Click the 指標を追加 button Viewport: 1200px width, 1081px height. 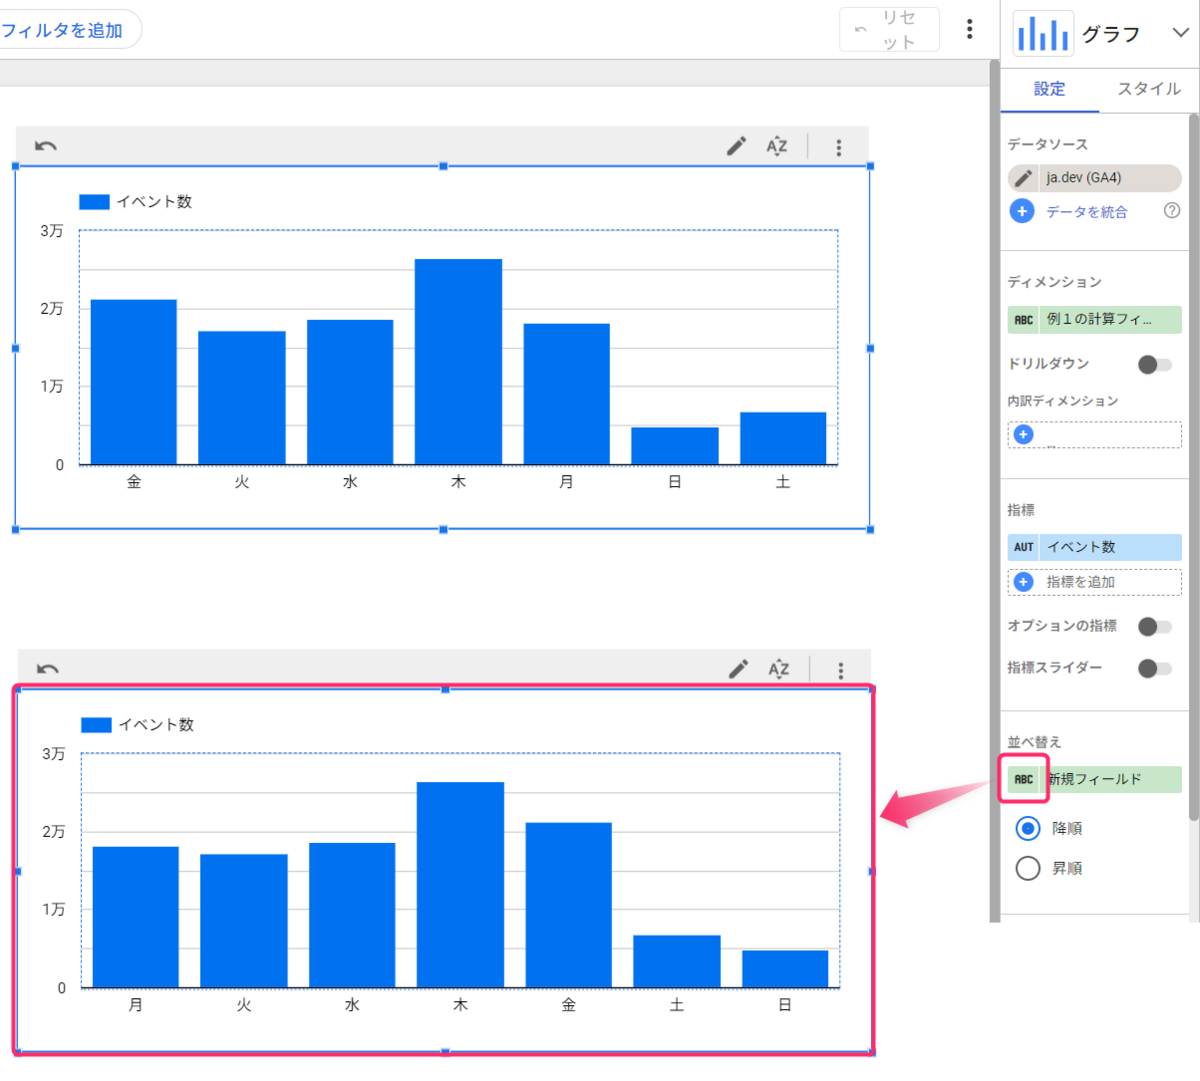1095,582
